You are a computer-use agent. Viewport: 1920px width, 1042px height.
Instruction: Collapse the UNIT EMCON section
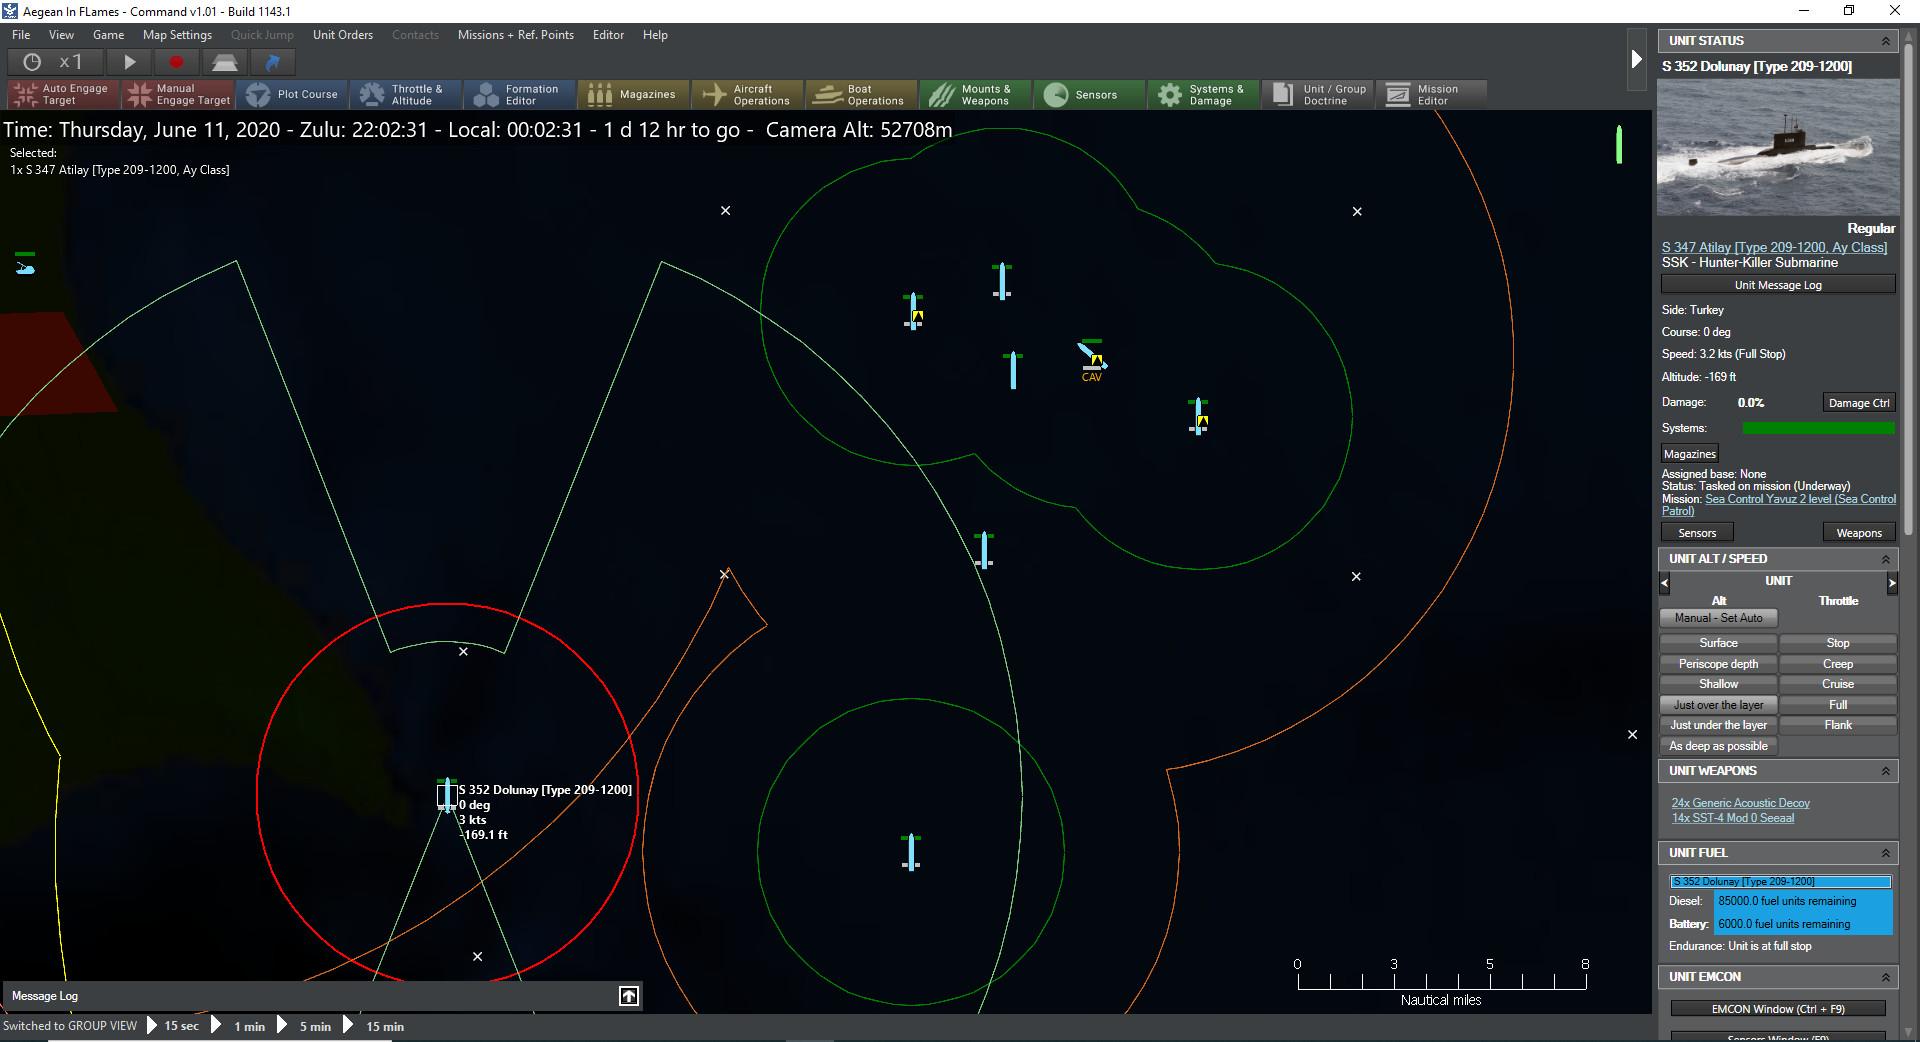tap(1888, 977)
